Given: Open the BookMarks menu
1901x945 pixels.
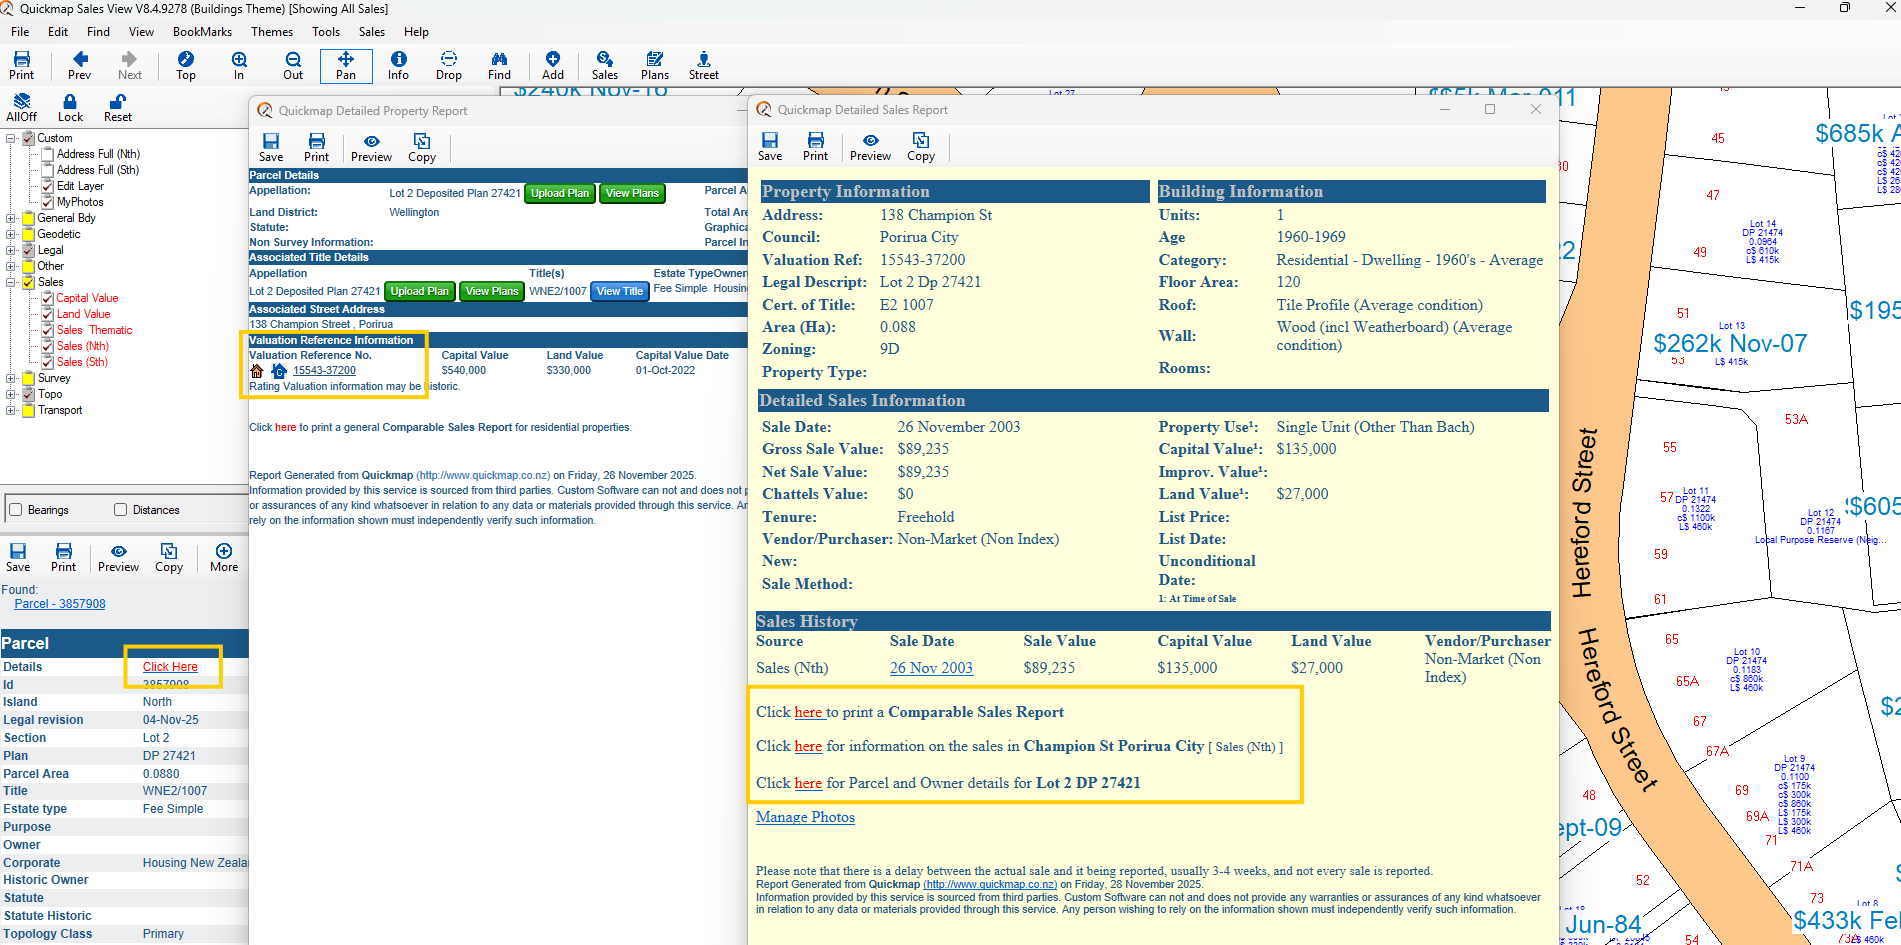Looking at the screenshot, I should pos(202,32).
